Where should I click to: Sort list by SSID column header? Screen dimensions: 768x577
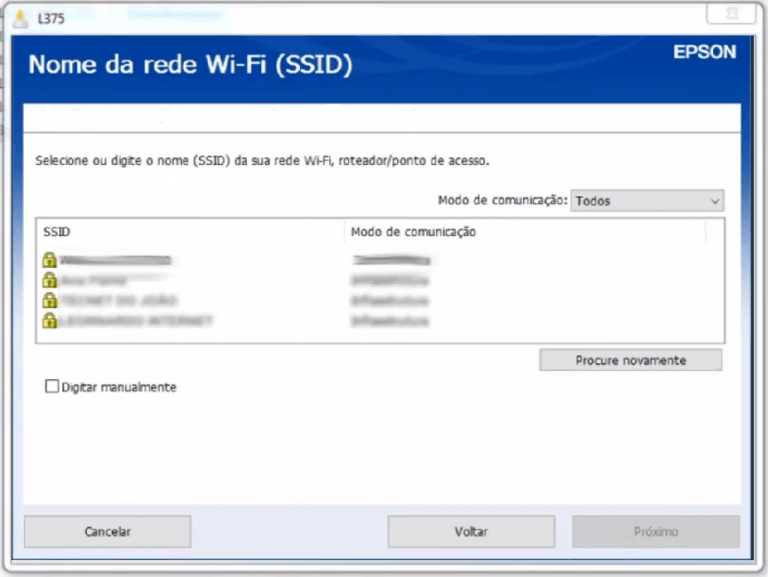click(x=189, y=232)
